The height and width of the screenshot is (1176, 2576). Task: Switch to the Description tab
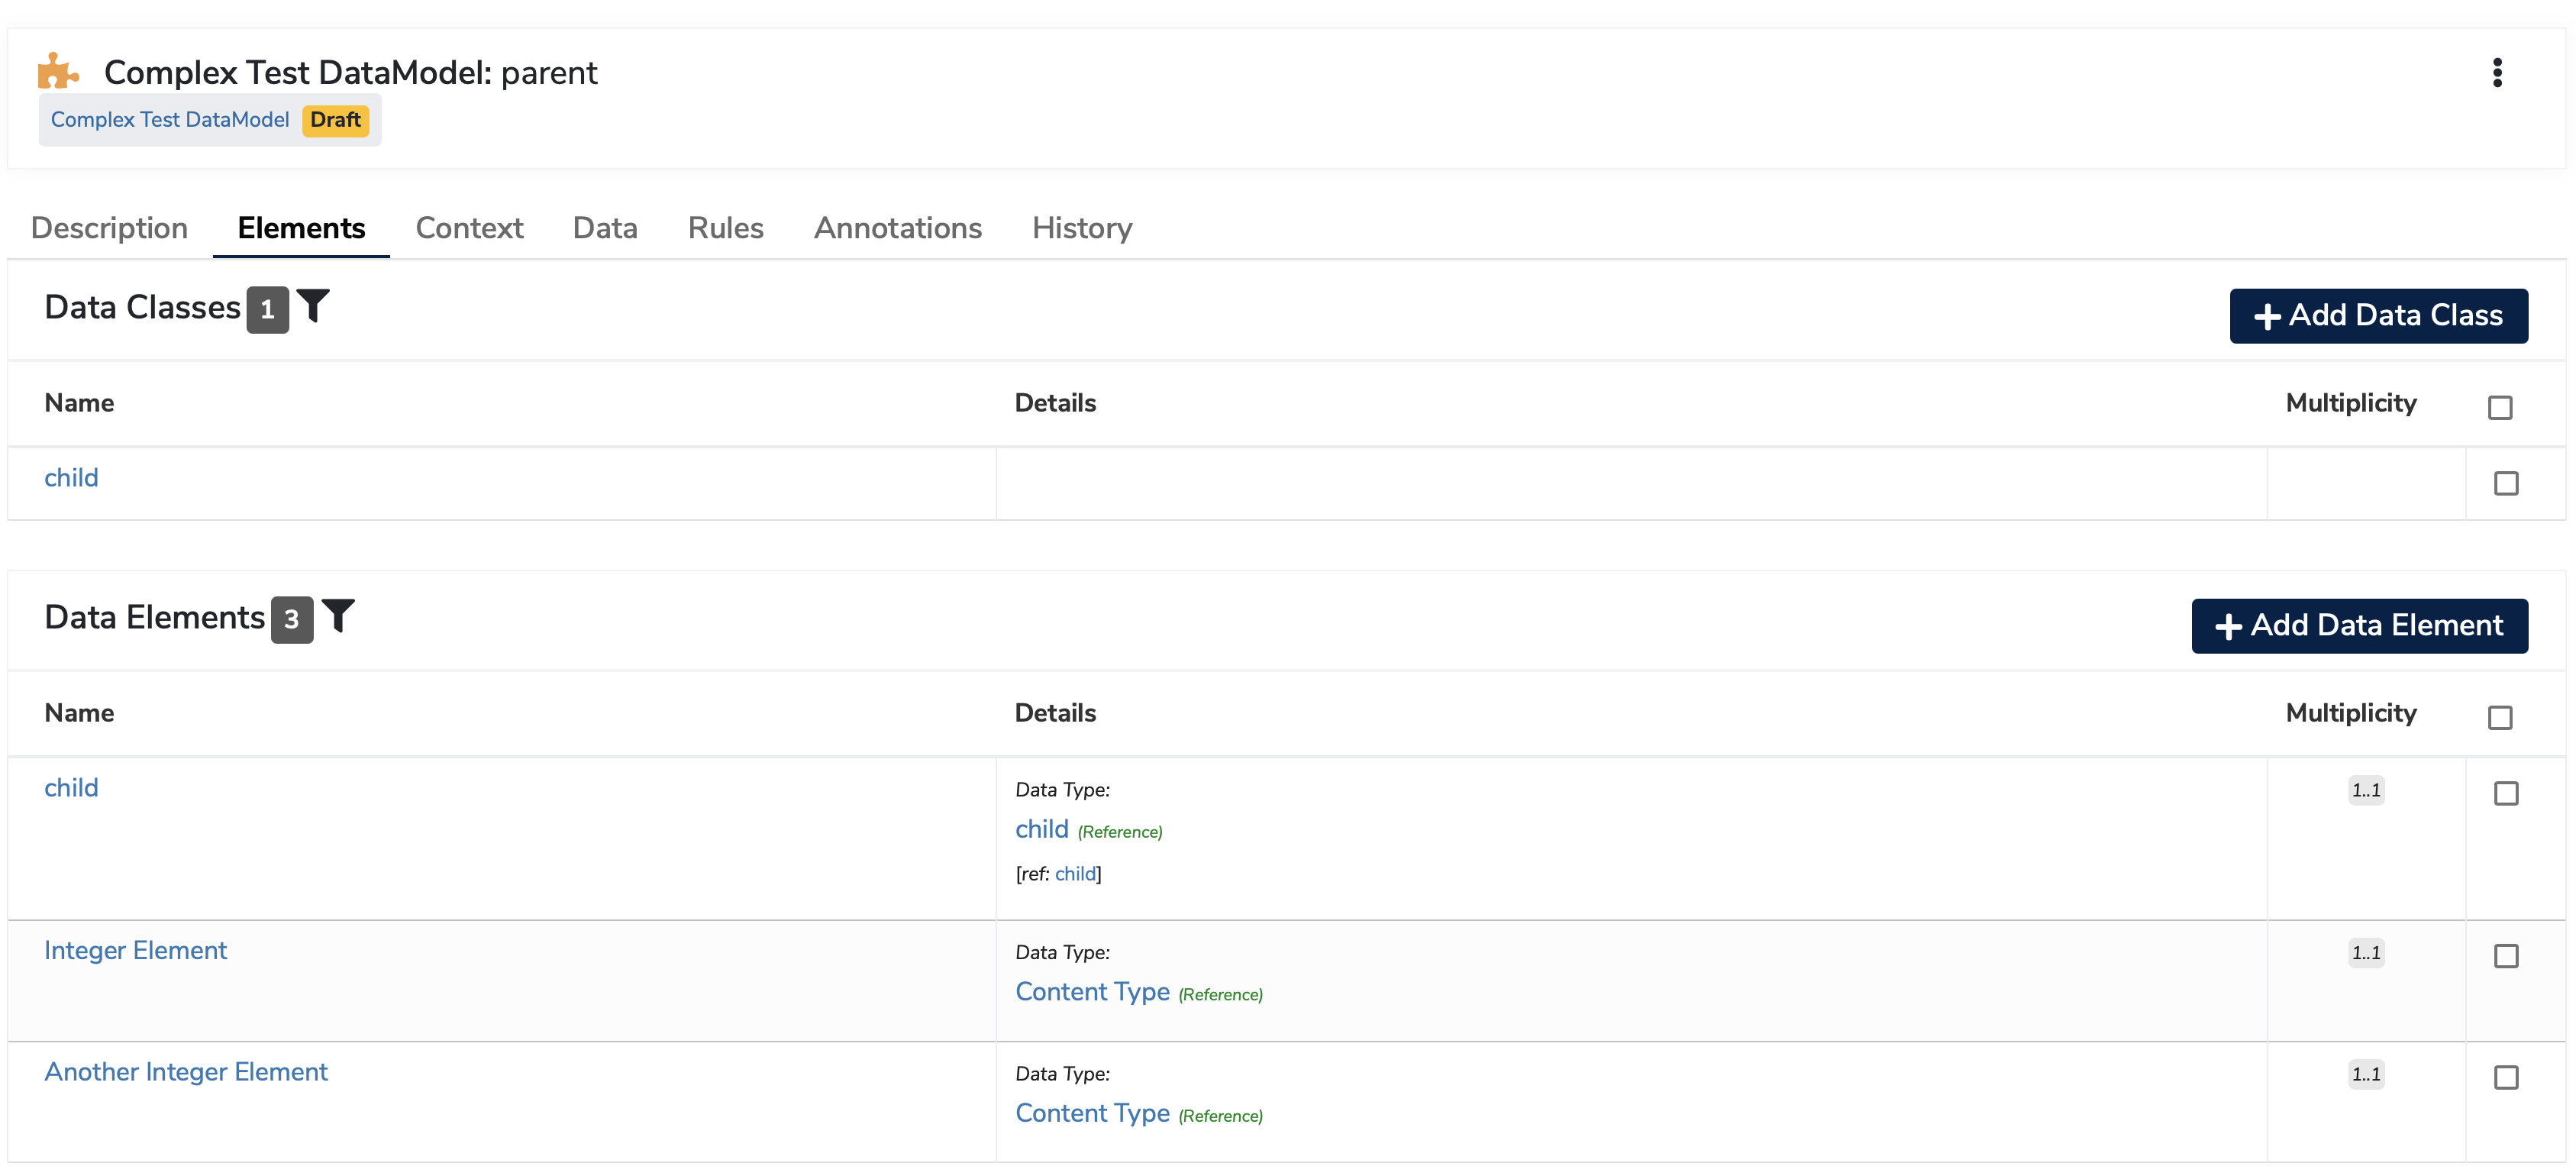click(109, 228)
